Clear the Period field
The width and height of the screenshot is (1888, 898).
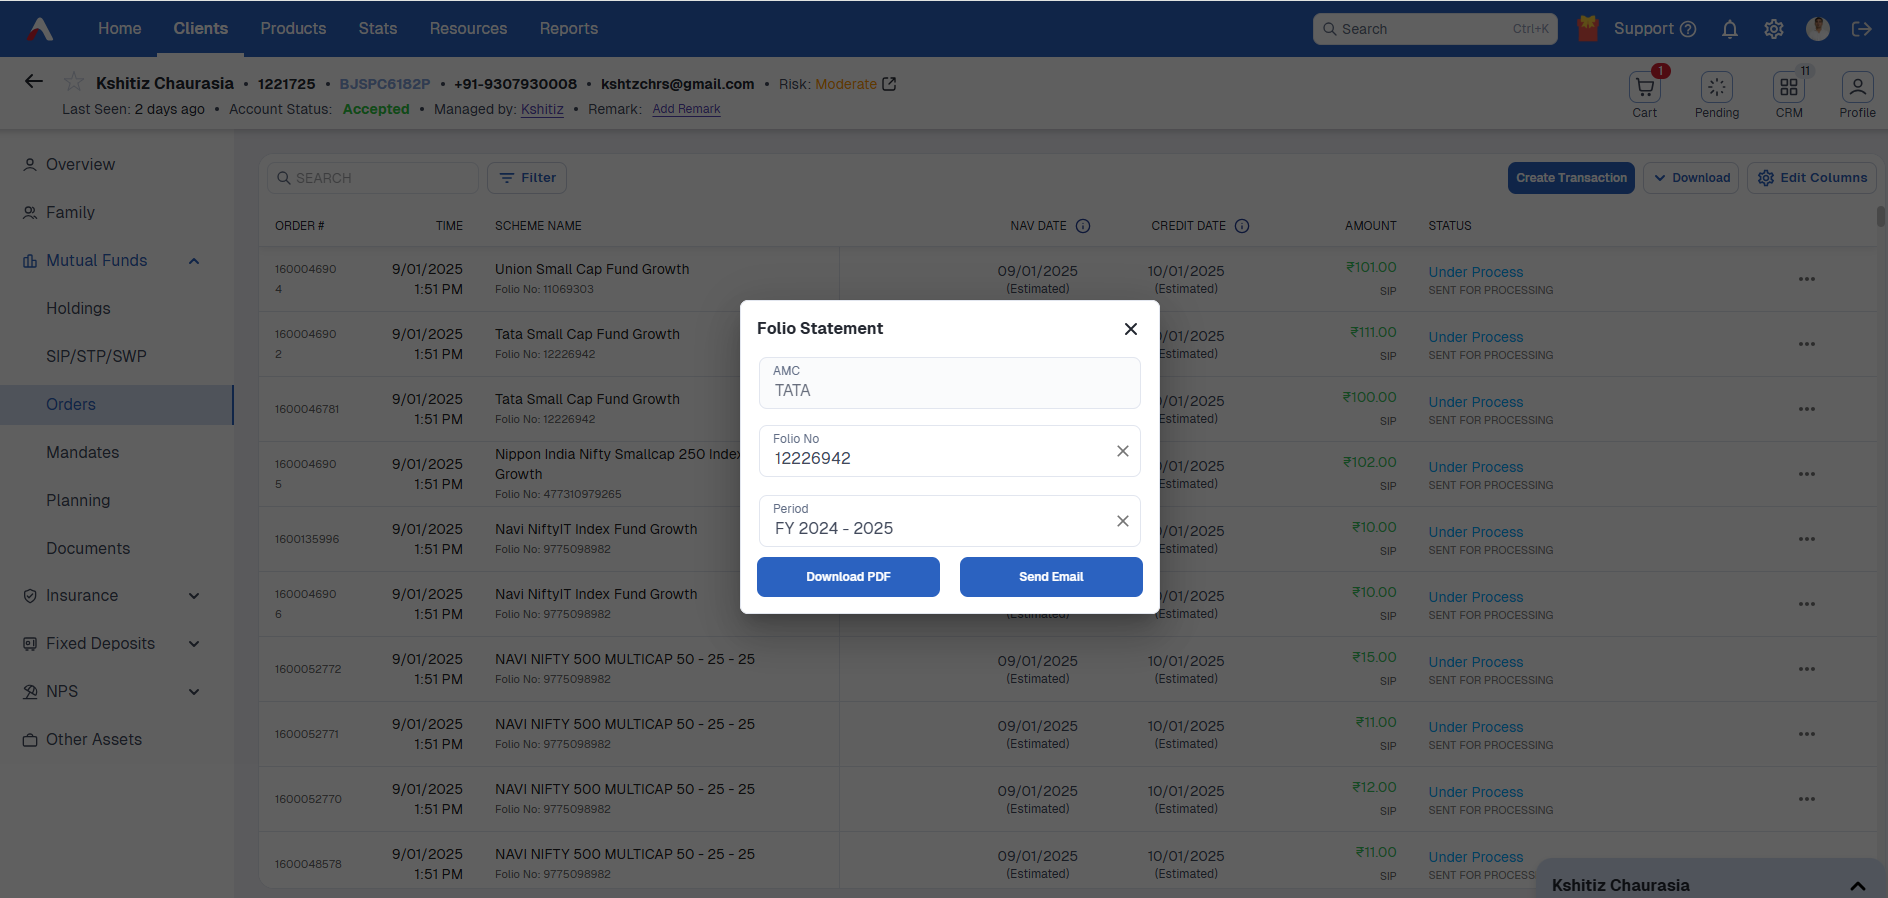[1123, 521]
